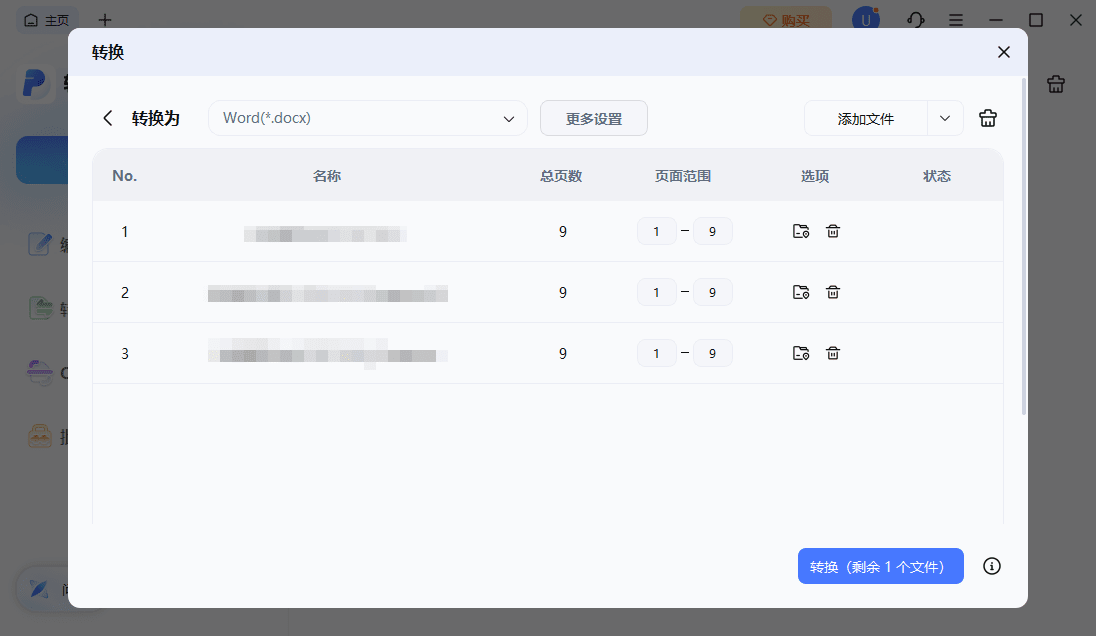Click the 页面范围 column header
1096x636 pixels.
pos(683,176)
